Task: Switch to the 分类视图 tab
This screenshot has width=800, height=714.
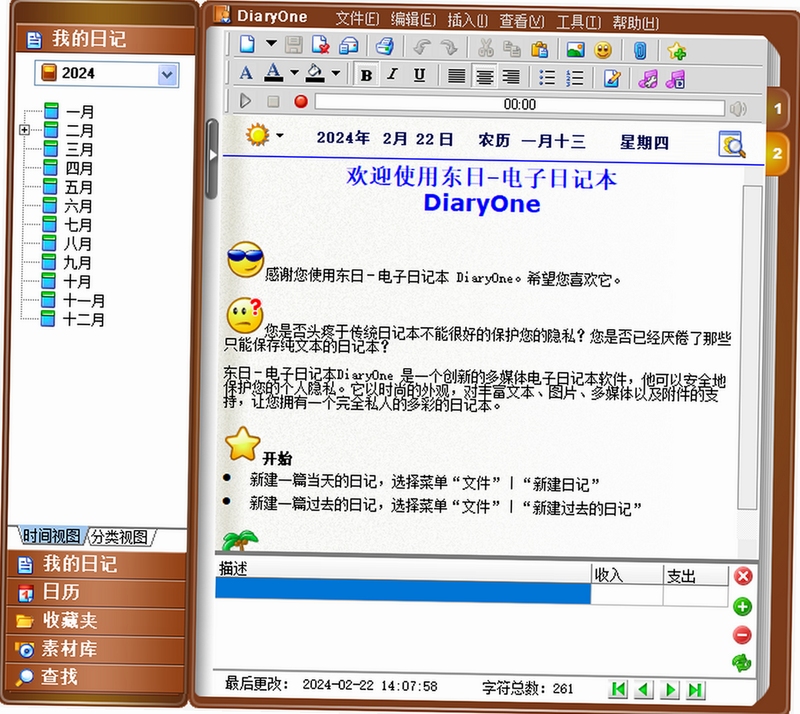Action: [119, 537]
